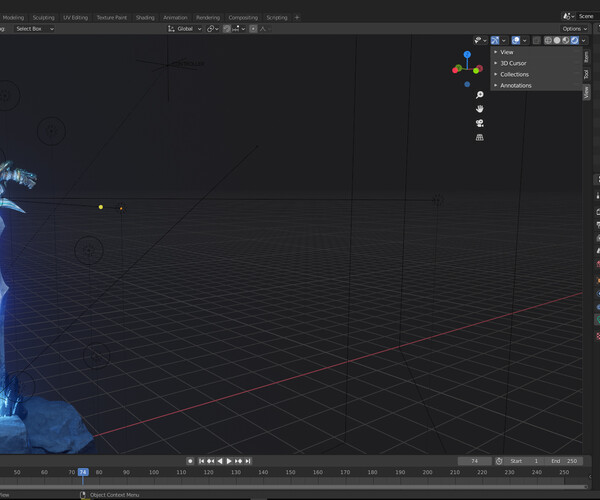Switch to the Tool sidebar tab
Viewport: 600px width, 500px height.
point(586,74)
